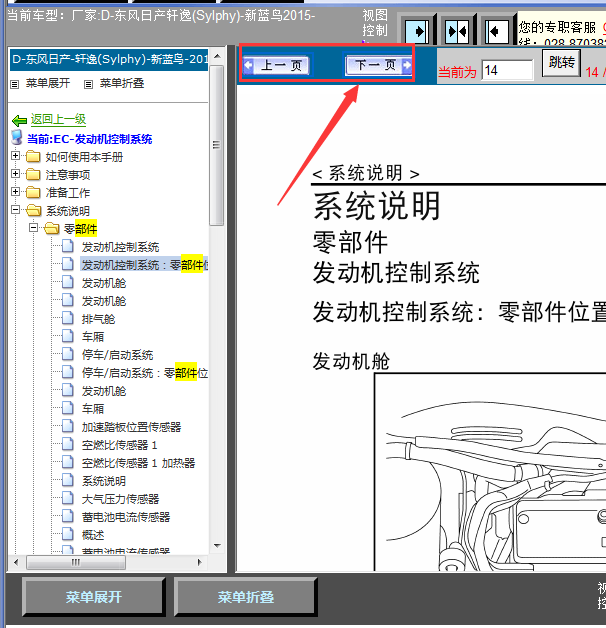Screen dimensions: 606x628
Task: Click checkbox-like icon before top 菜单展开
Action: (x=14, y=84)
